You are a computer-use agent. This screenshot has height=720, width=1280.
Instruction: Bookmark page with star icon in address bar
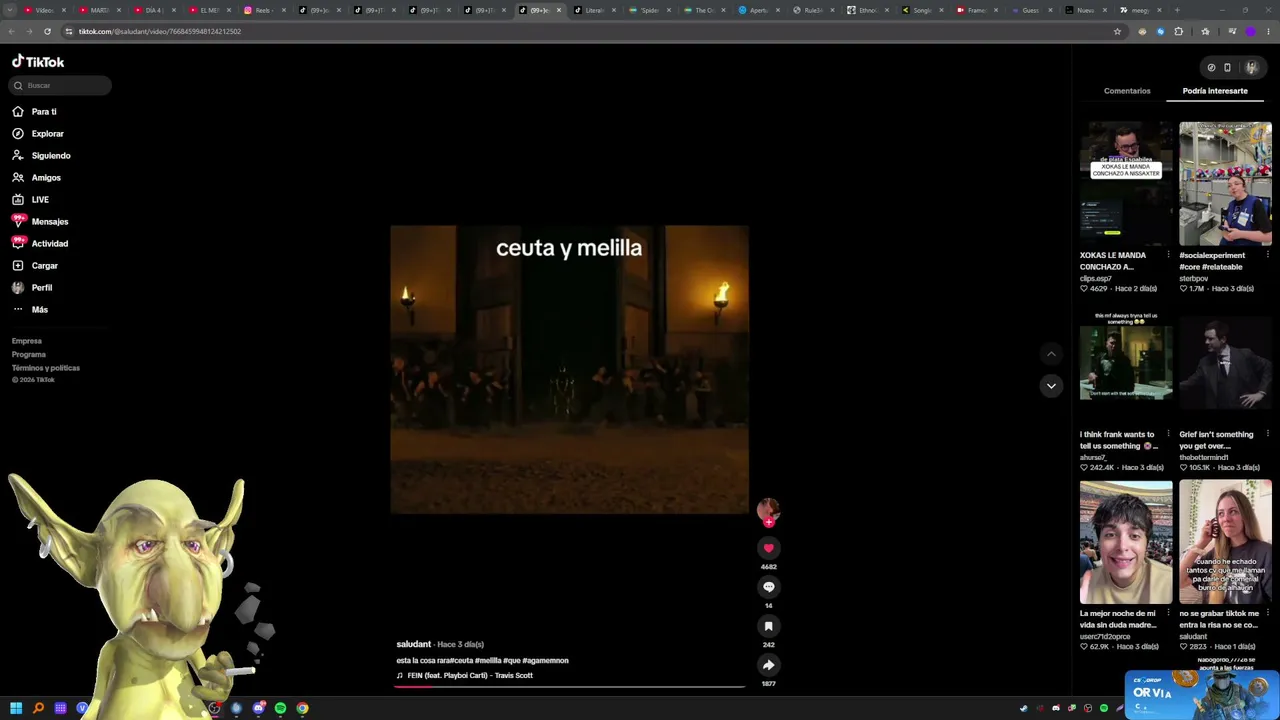click(x=1117, y=31)
